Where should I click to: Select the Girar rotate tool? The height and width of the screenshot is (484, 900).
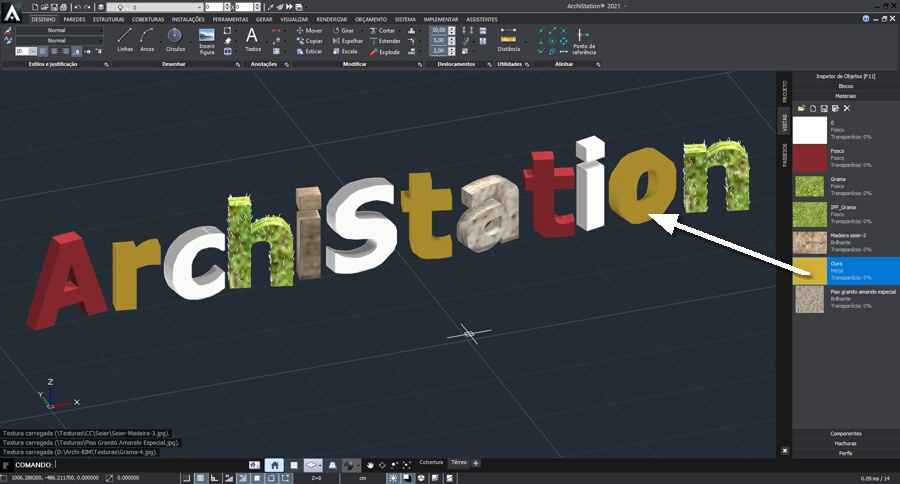pos(344,30)
